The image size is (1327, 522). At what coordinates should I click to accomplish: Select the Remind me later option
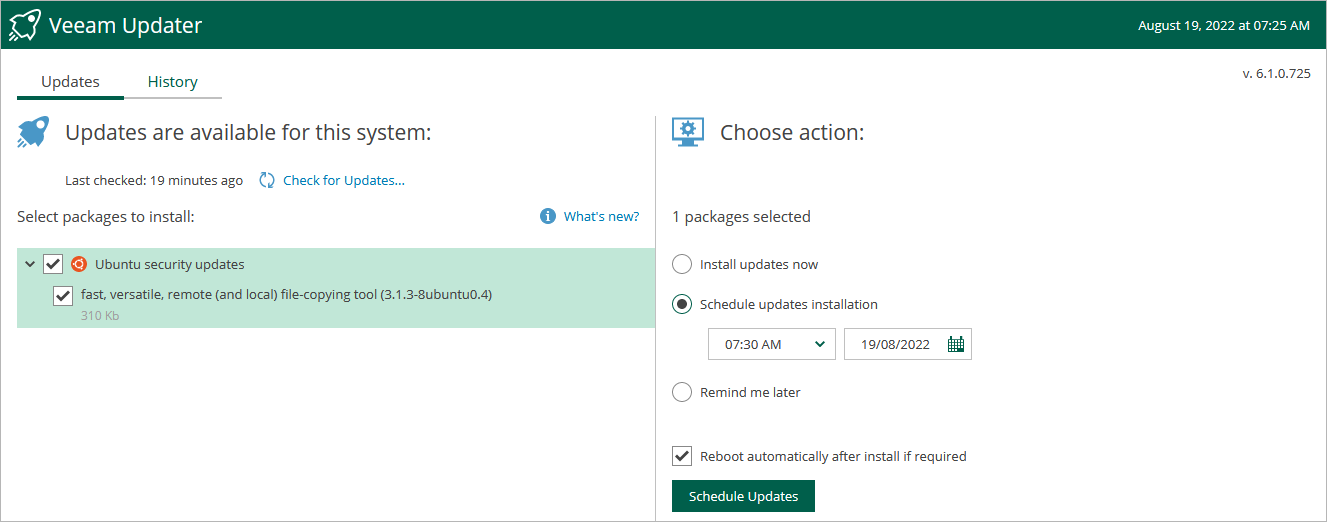coord(682,392)
